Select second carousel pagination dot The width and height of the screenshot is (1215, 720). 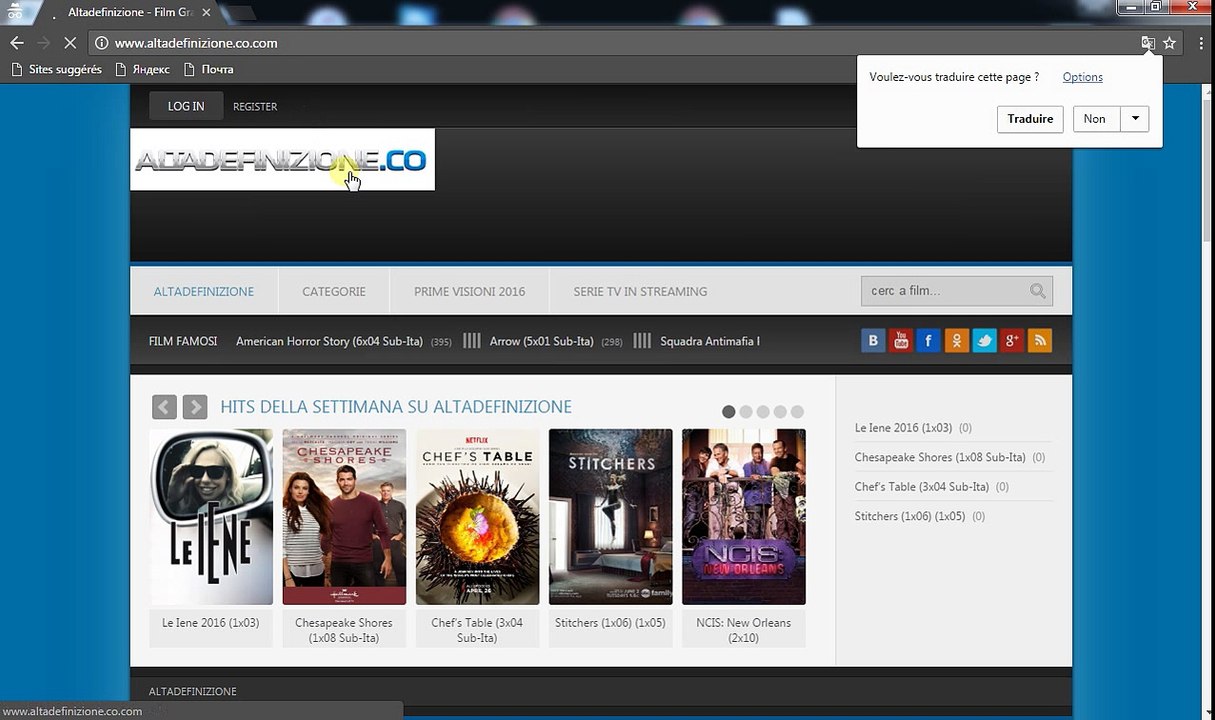[746, 412]
